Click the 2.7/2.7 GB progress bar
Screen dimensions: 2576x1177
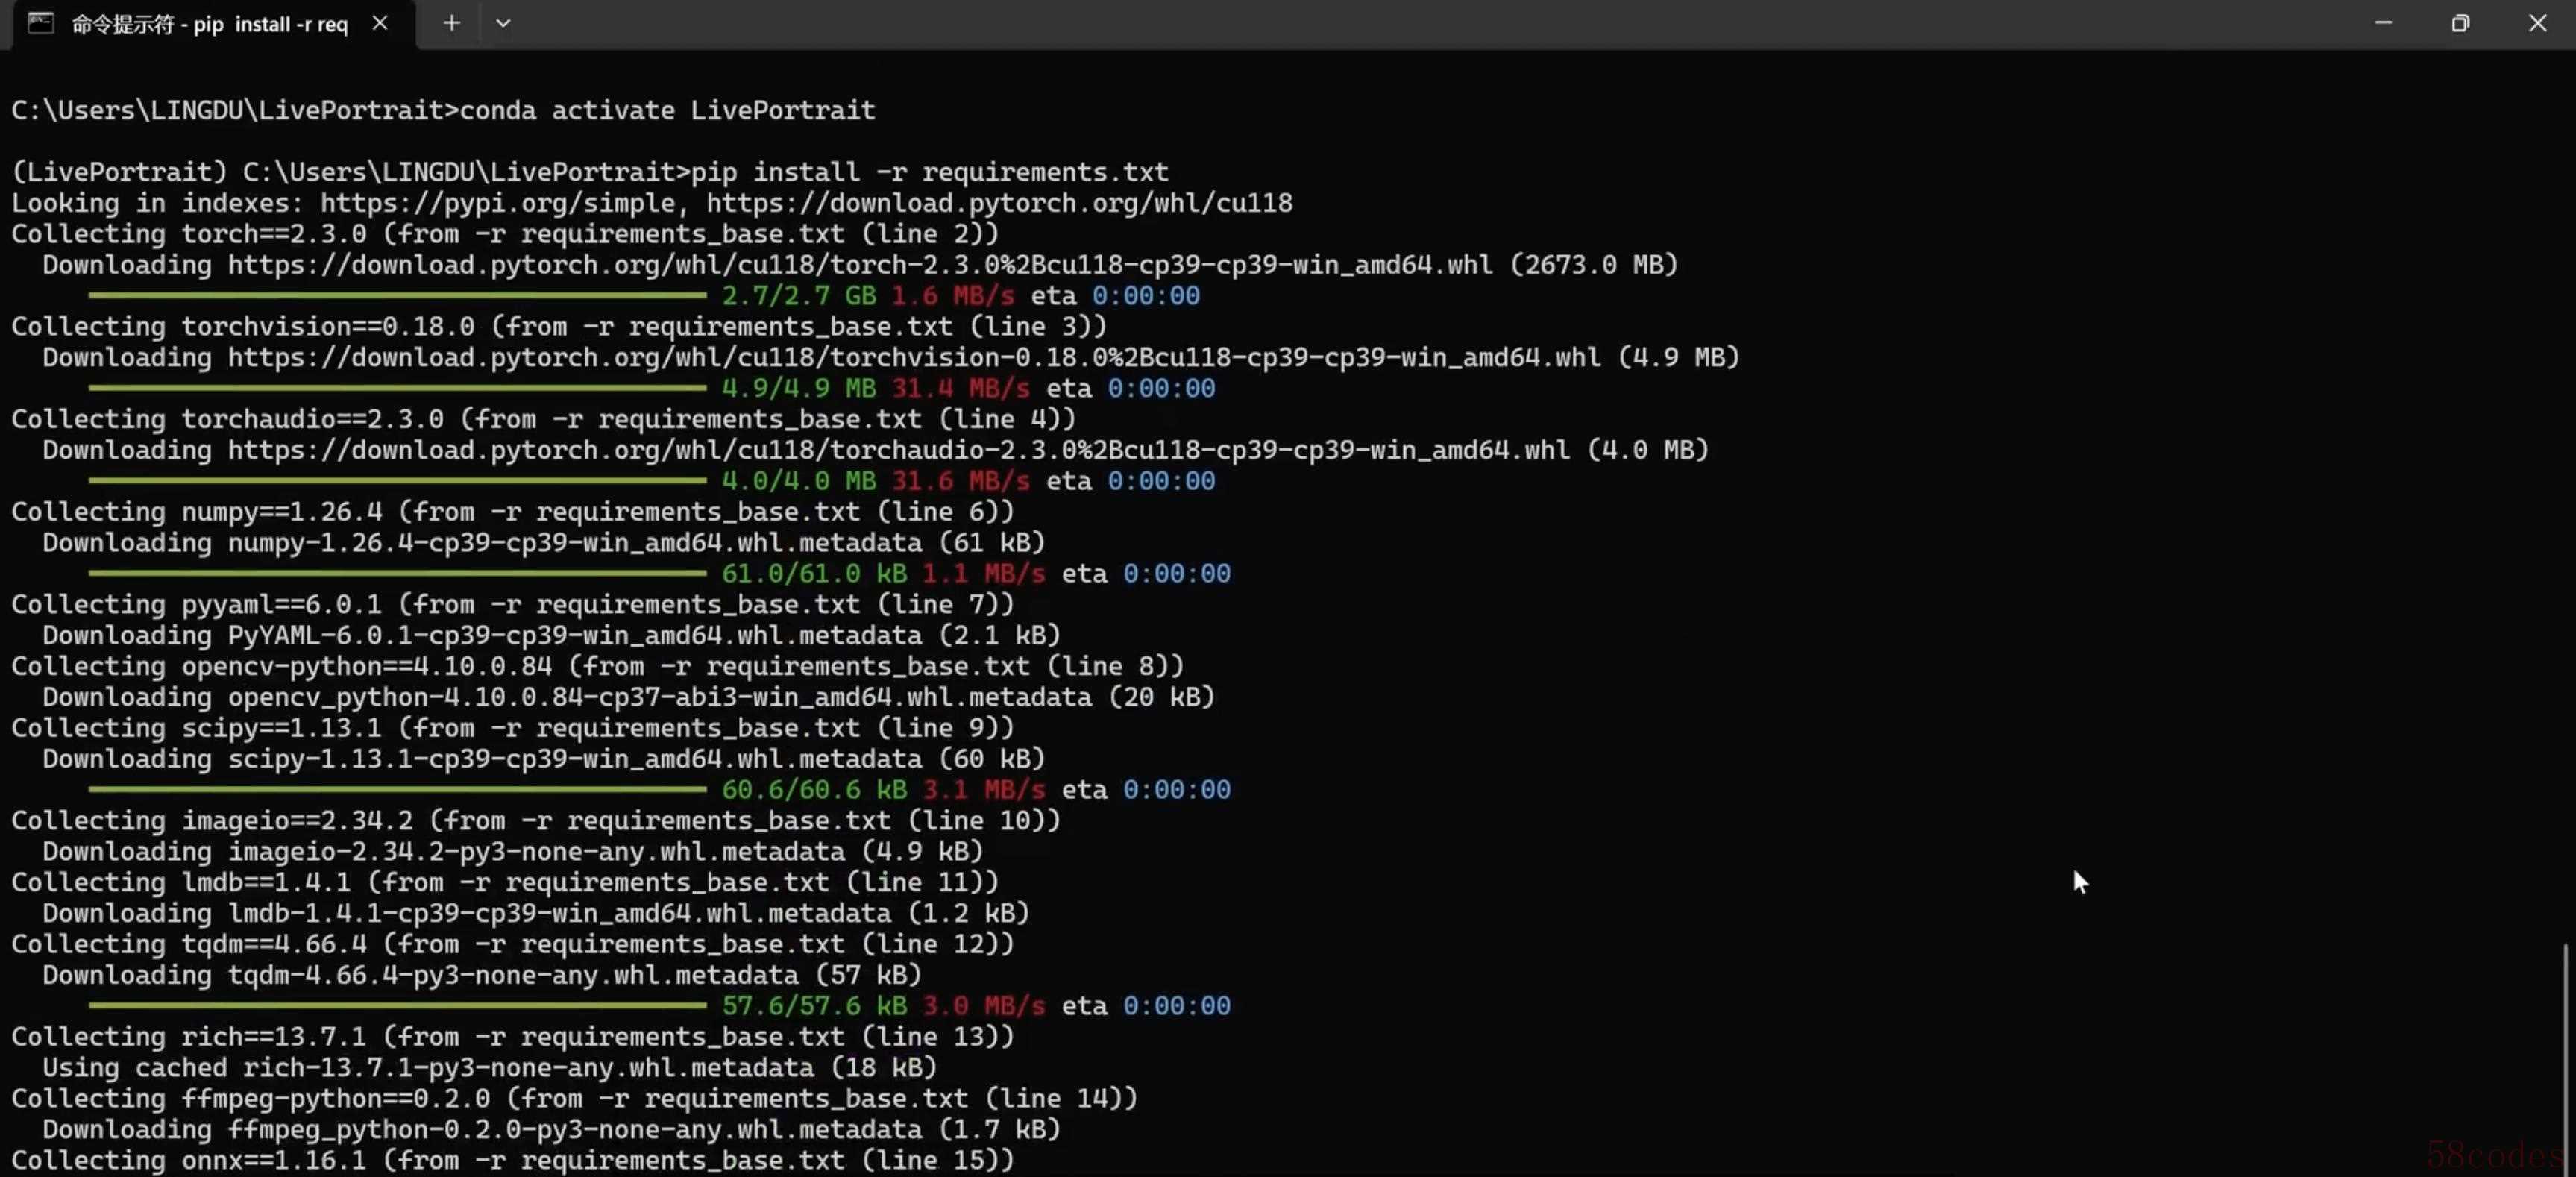pyautogui.click(x=397, y=296)
